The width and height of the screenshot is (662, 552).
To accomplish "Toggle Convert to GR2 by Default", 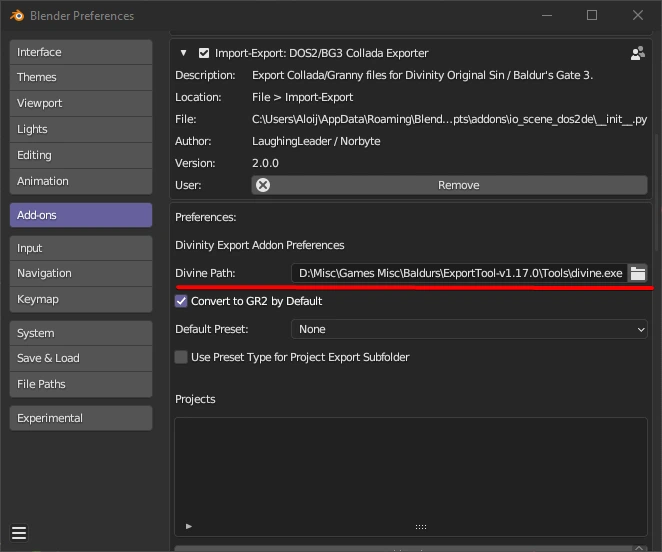I will 181,301.
